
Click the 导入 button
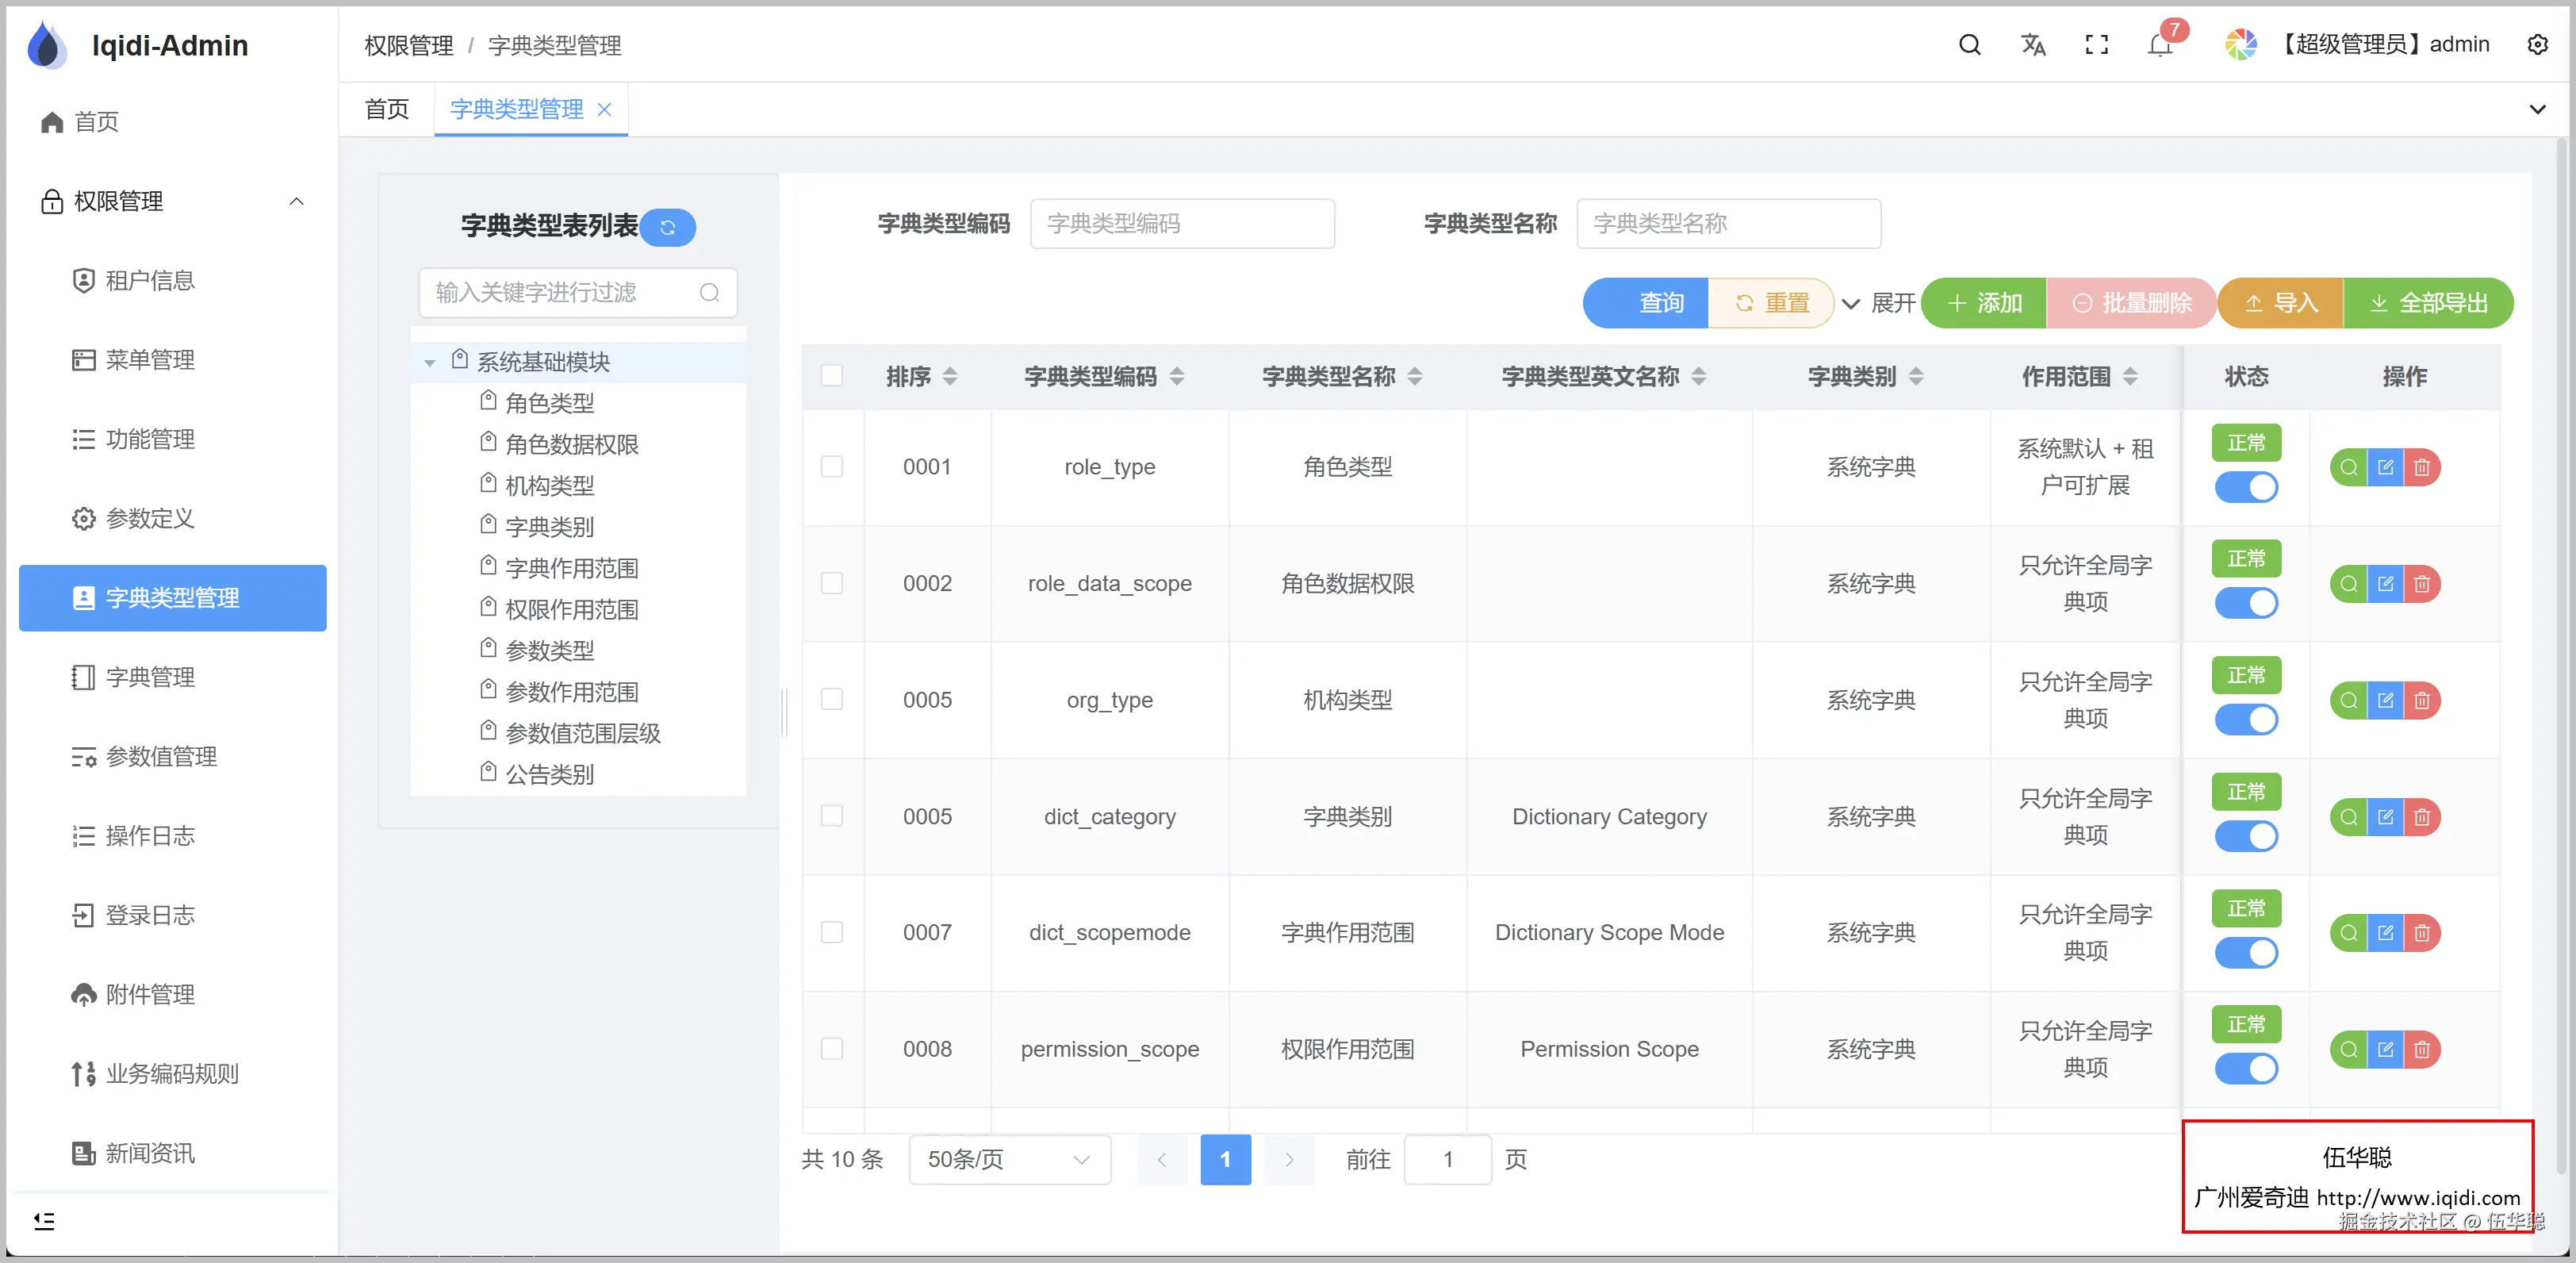tap(2280, 303)
